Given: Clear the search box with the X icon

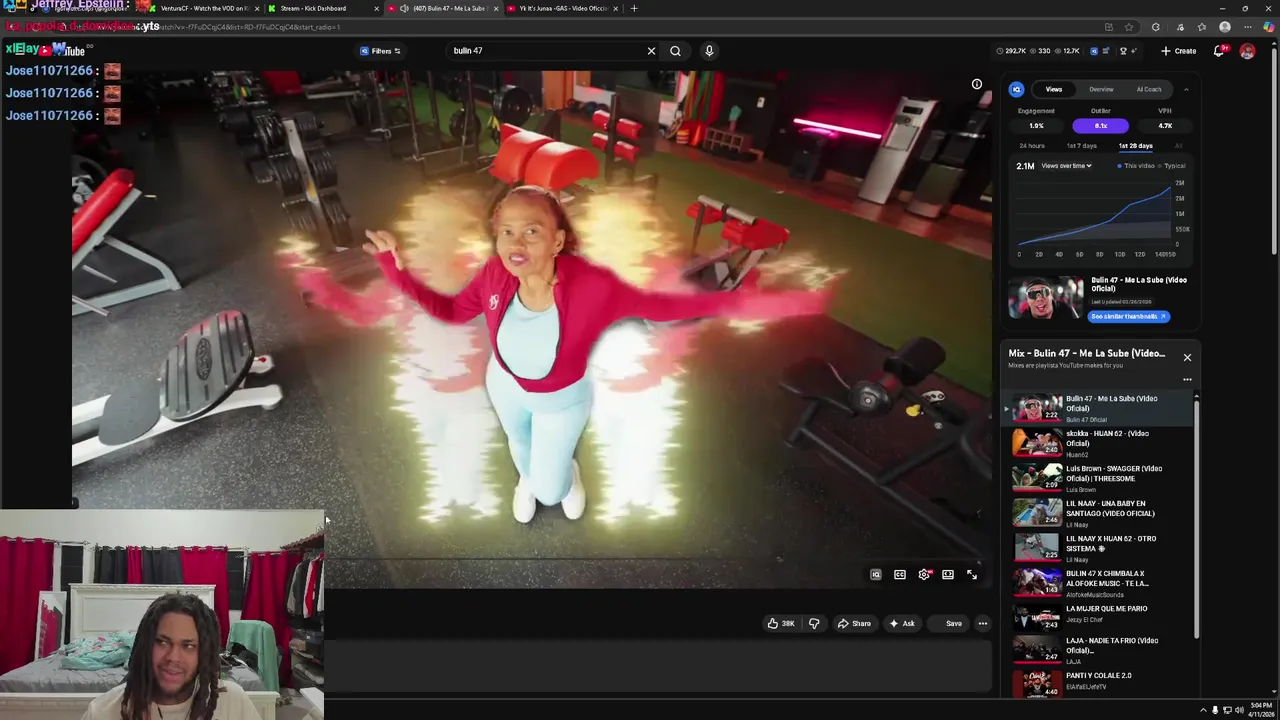Looking at the screenshot, I should click(x=651, y=51).
